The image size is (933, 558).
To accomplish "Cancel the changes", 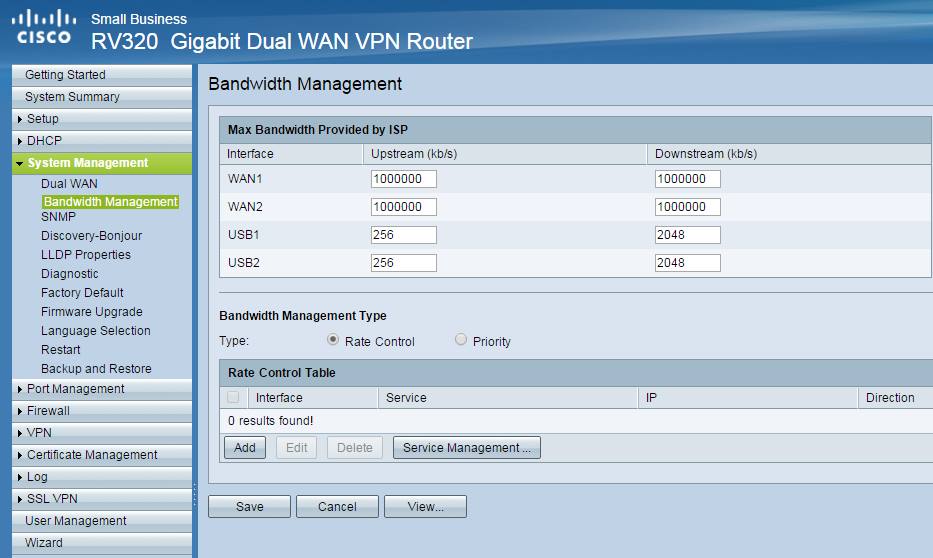I will (337, 507).
